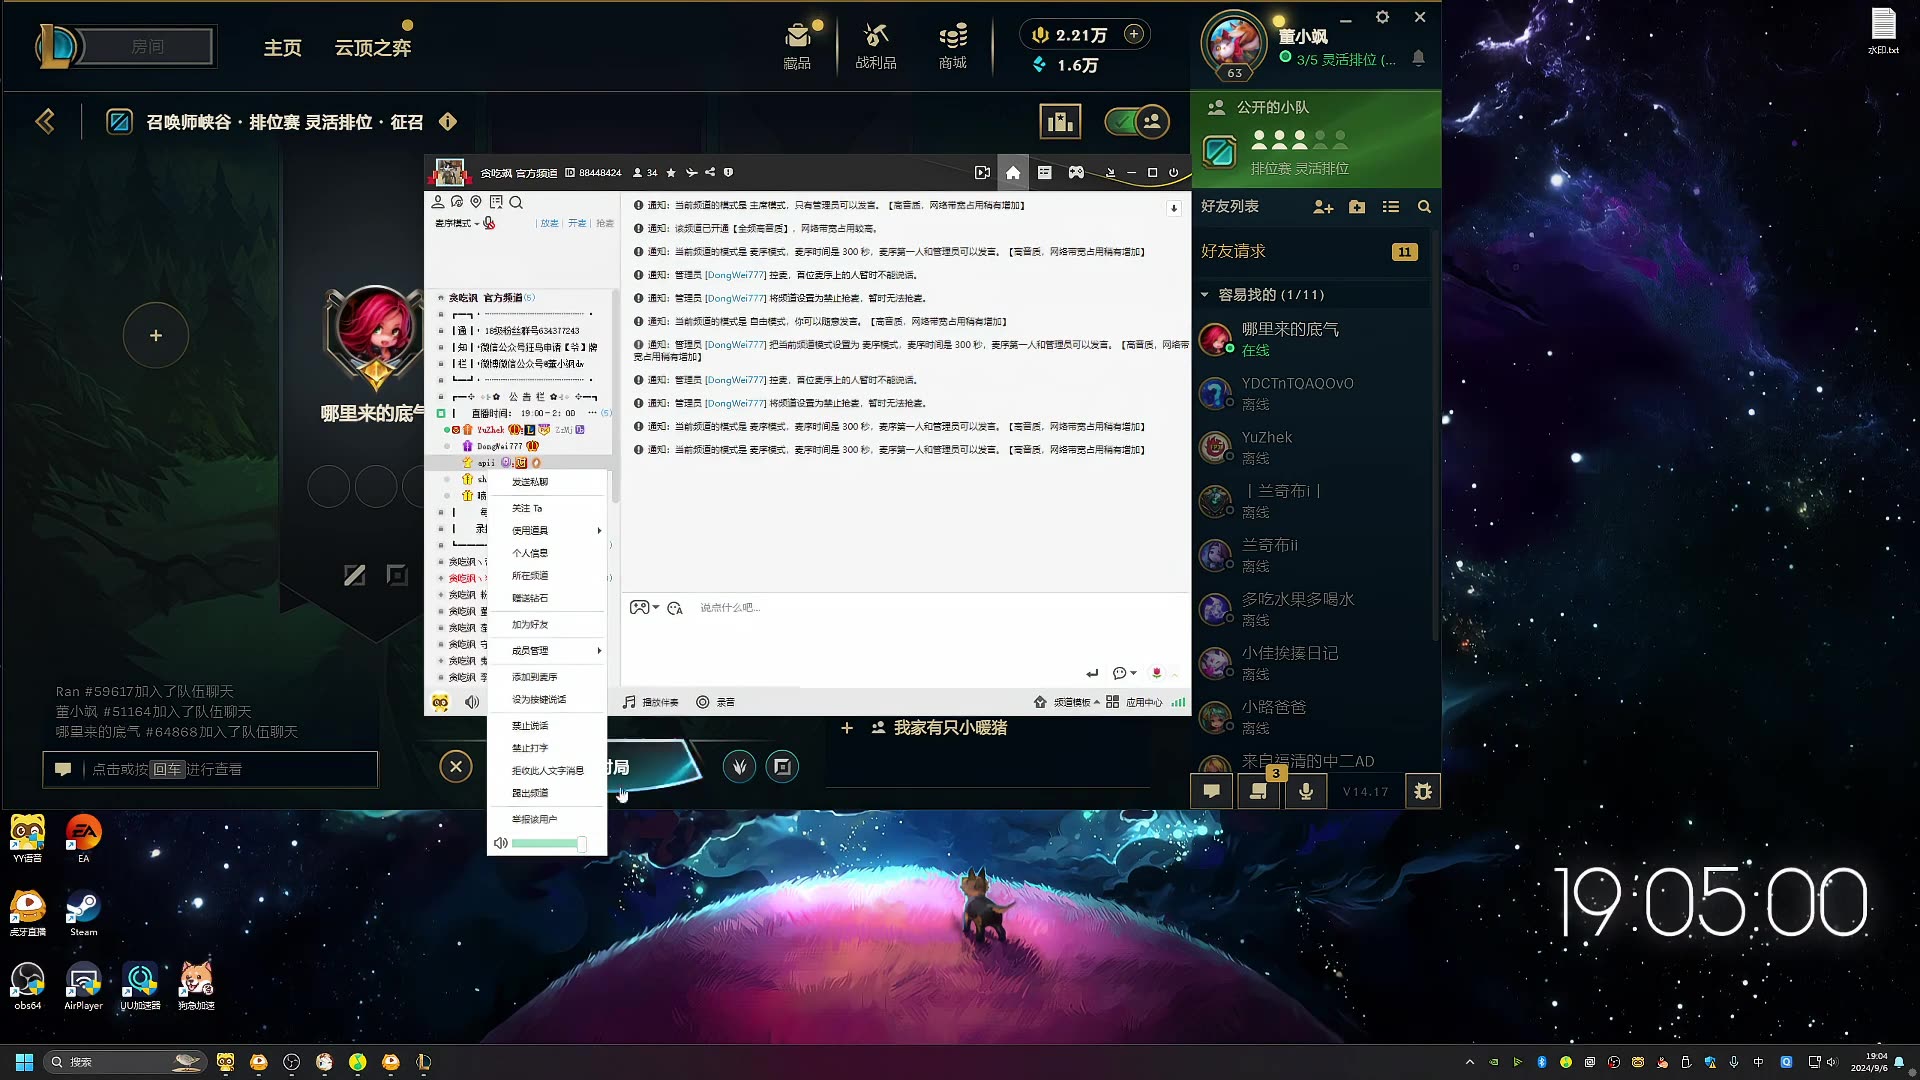
Task: Toggle the YY speaker volume icon
Action: coord(472,702)
